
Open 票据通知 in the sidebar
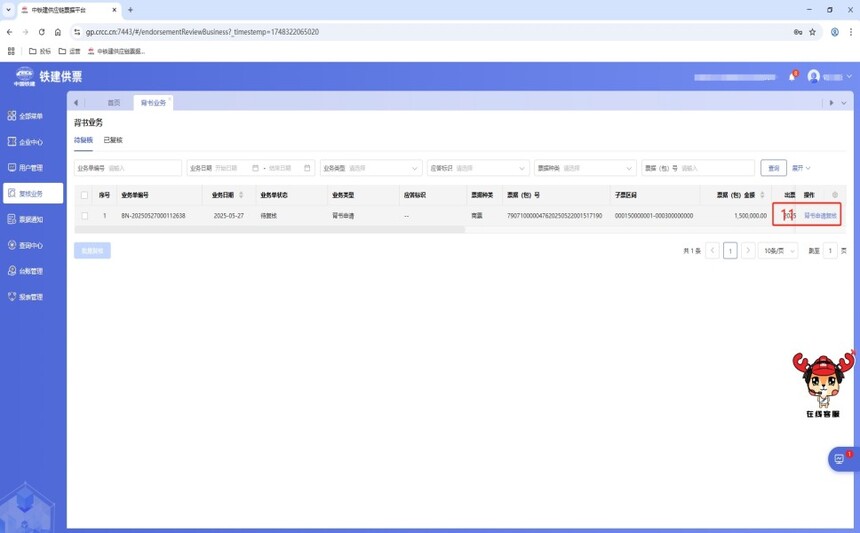(30, 219)
